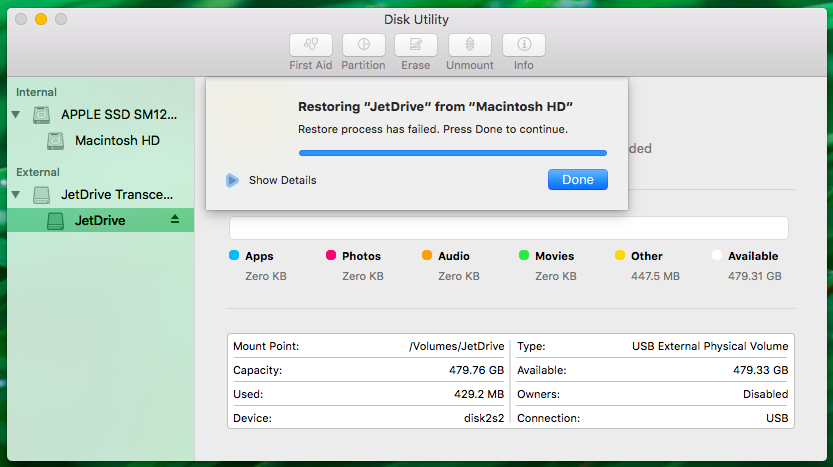
Task: Collapse the JetDrive Transcend disk tree
Action: click(16, 194)
